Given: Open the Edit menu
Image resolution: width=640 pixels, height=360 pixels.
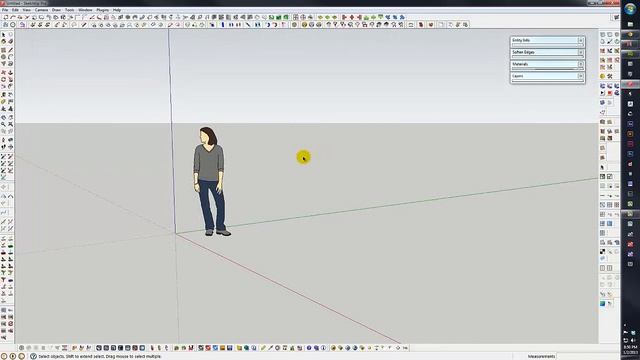Looking at the screenshot, I should point(15,10).
